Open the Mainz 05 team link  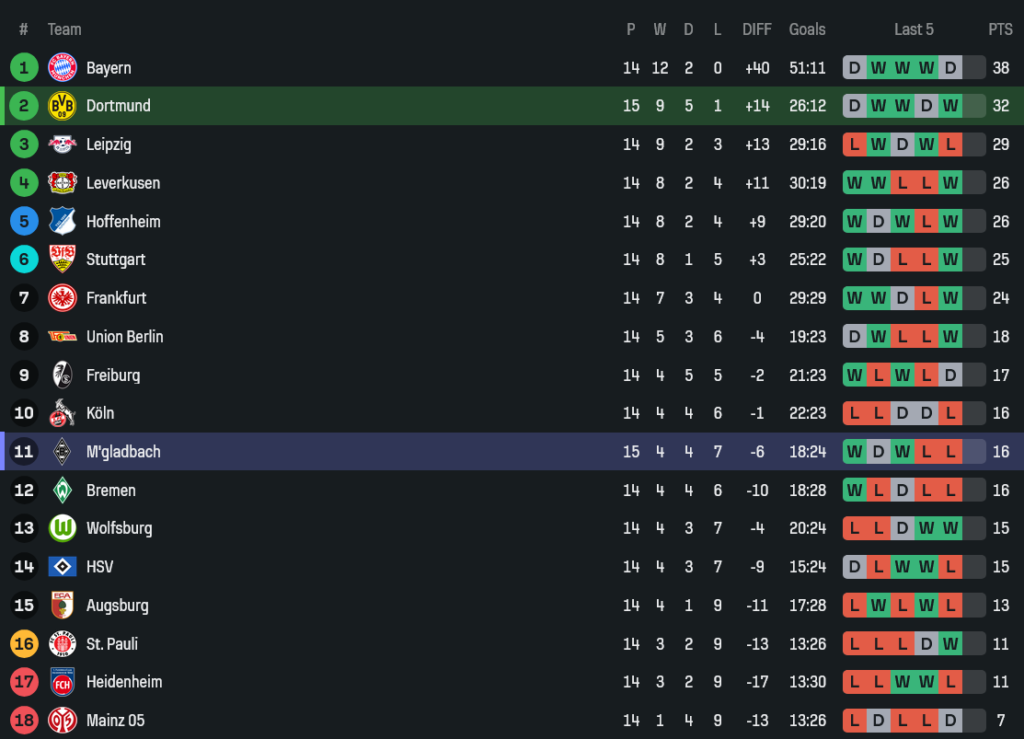tap(115, 720)
